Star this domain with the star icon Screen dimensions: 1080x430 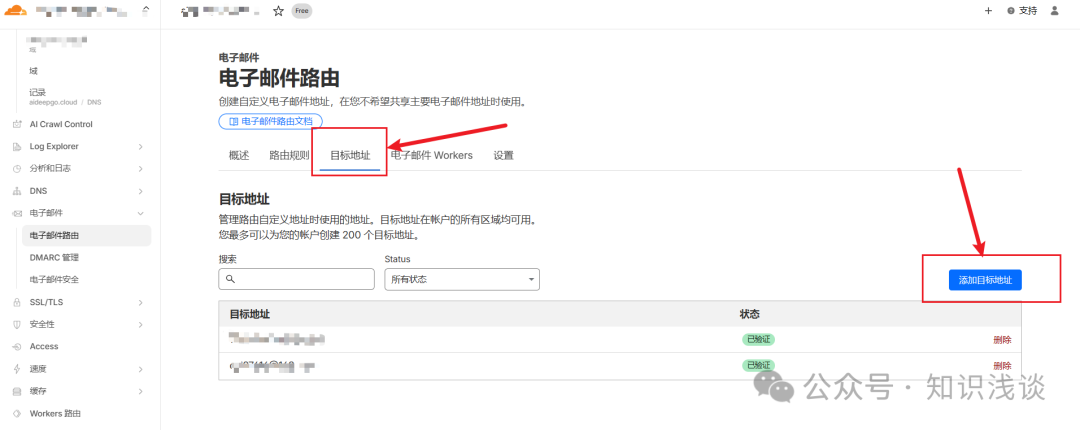278,11
